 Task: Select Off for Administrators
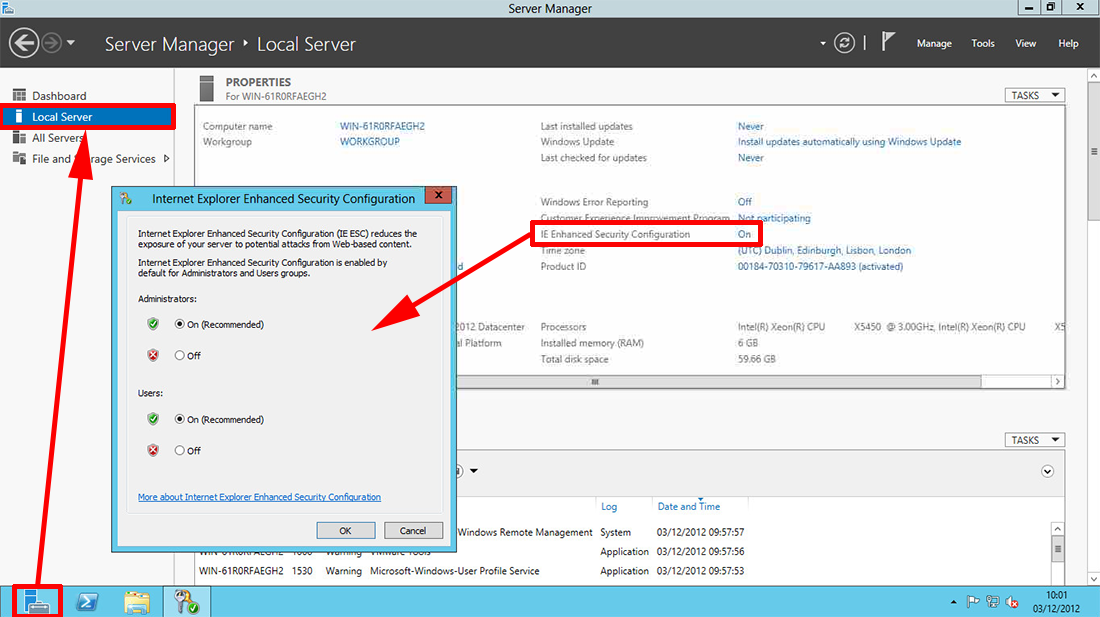coord(180,355)
